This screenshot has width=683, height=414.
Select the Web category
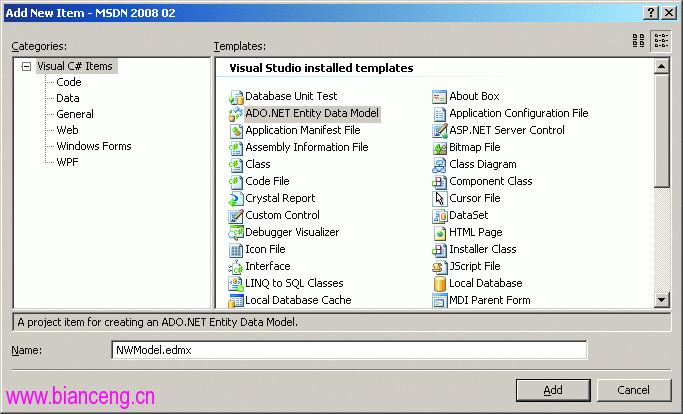(68, 130)
